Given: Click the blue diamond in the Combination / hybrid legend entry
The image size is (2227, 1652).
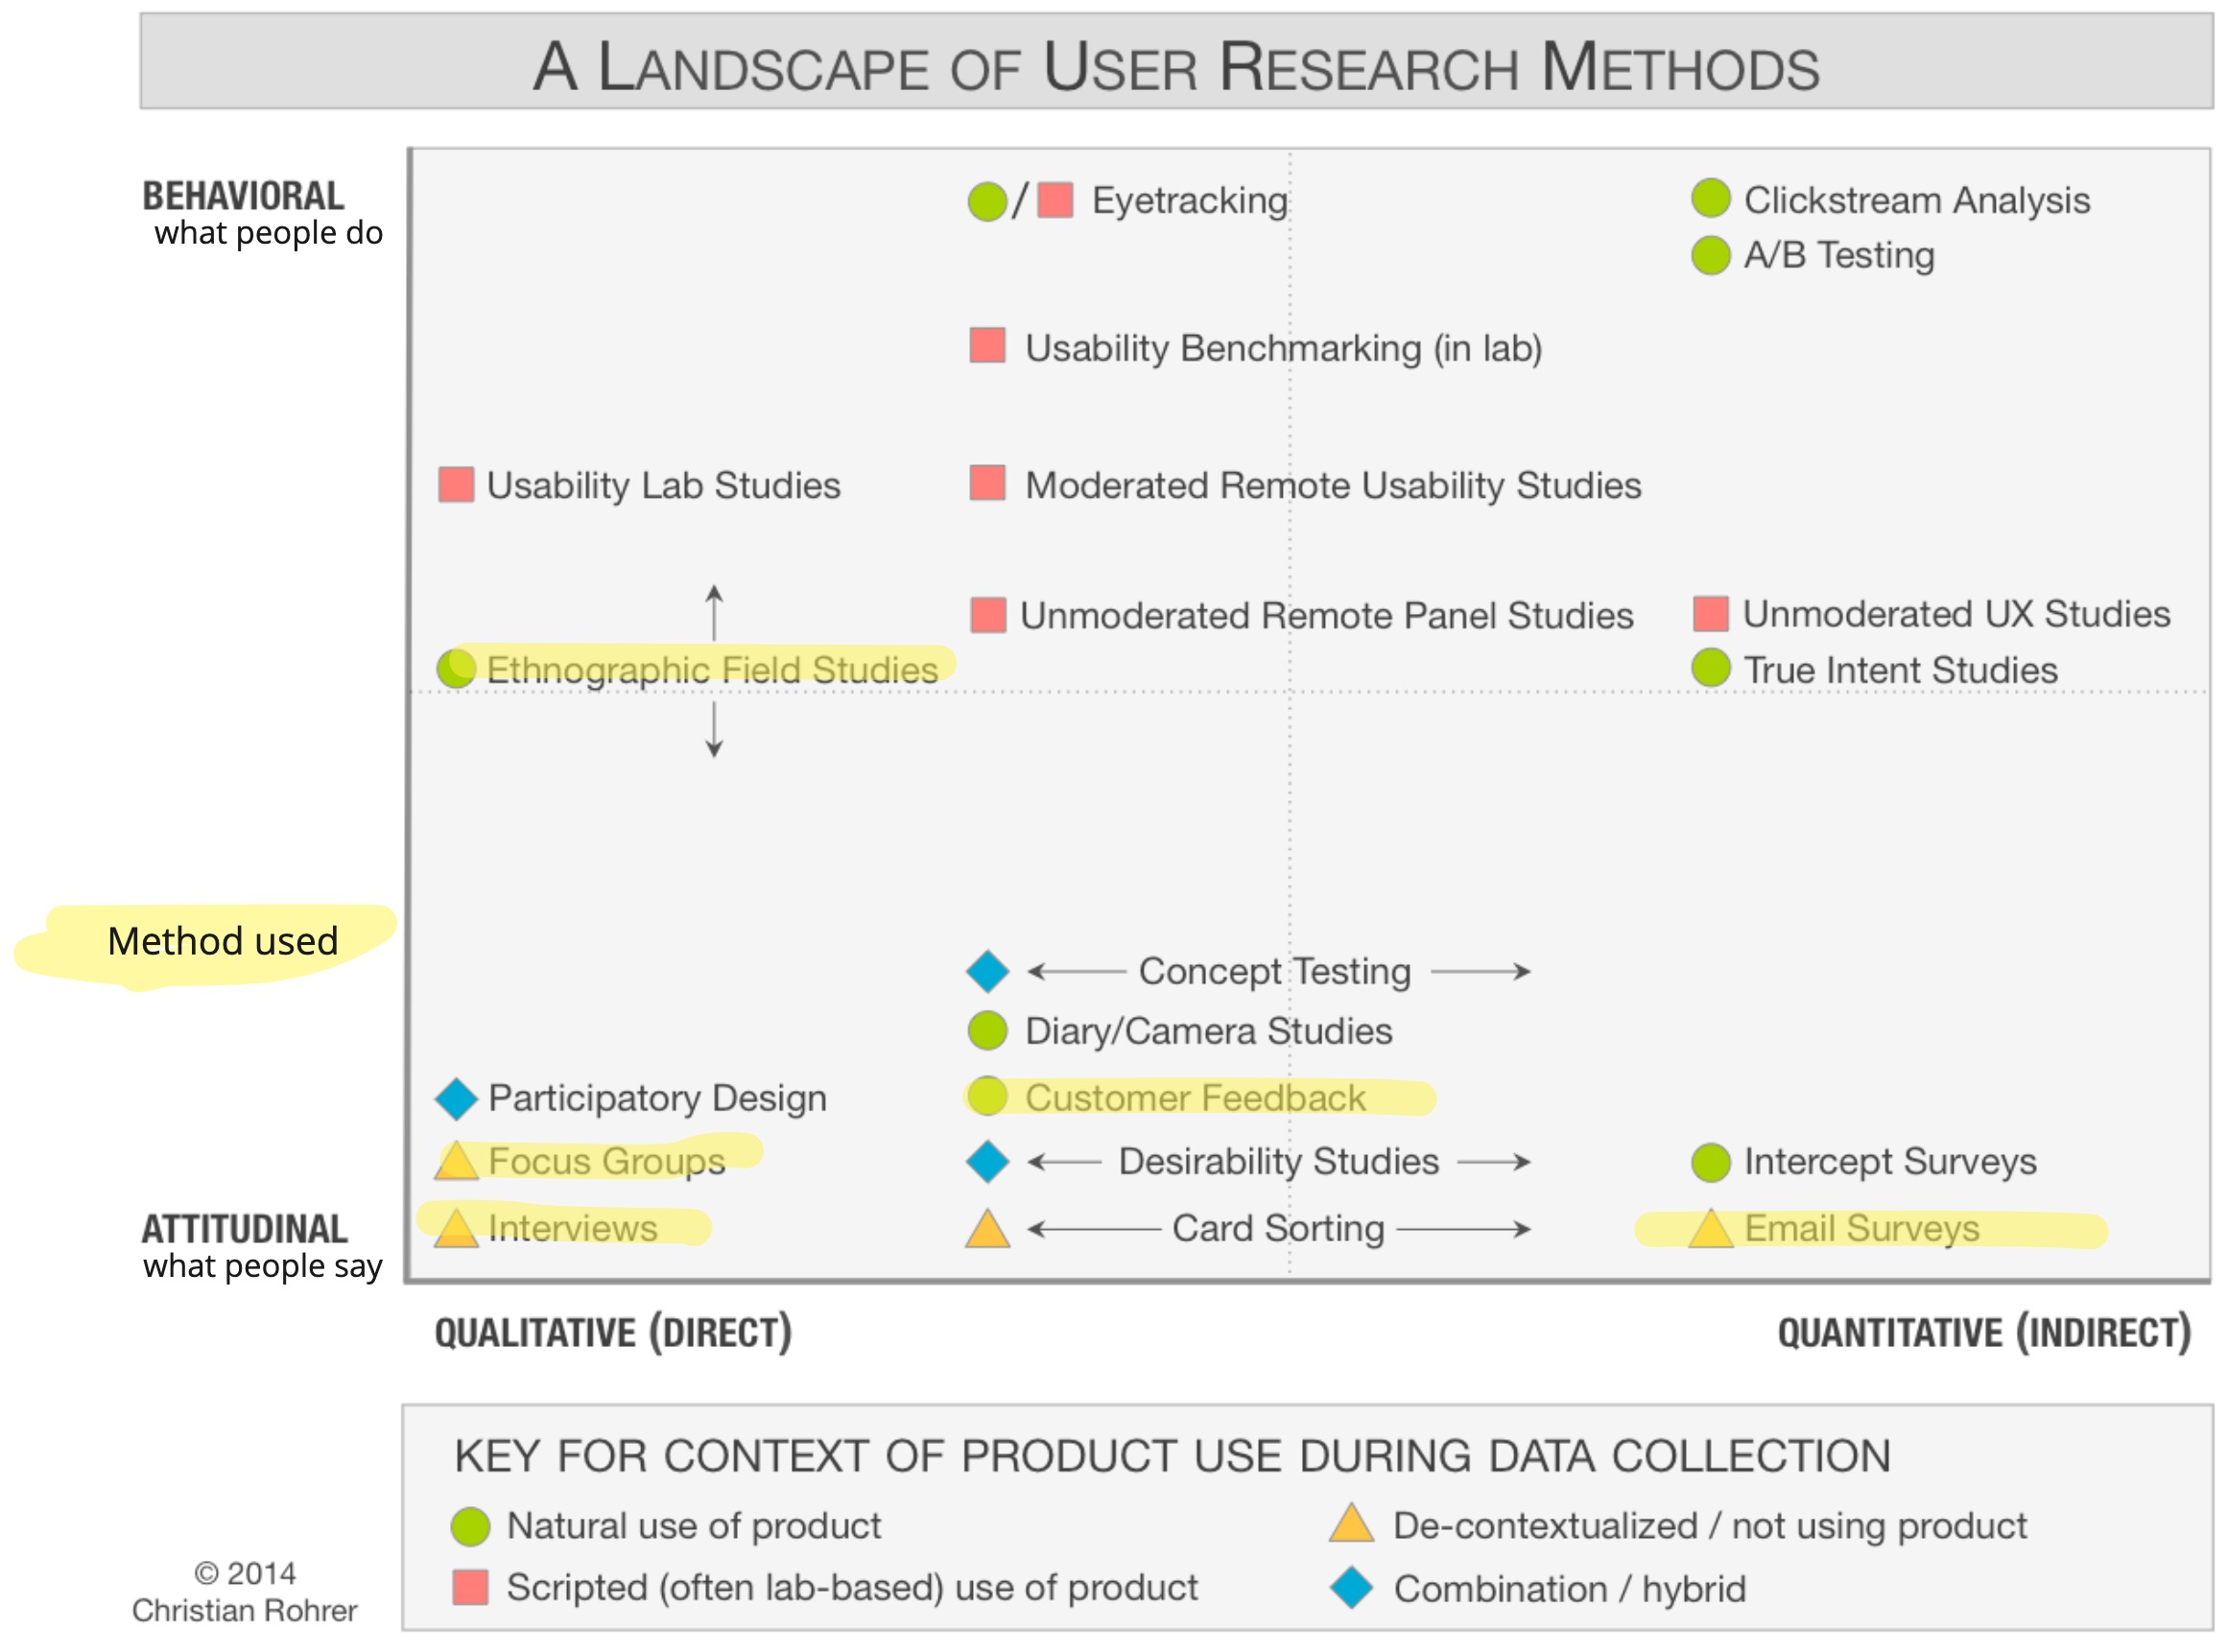Looking at the screenshot, I should (1351, 1588).
